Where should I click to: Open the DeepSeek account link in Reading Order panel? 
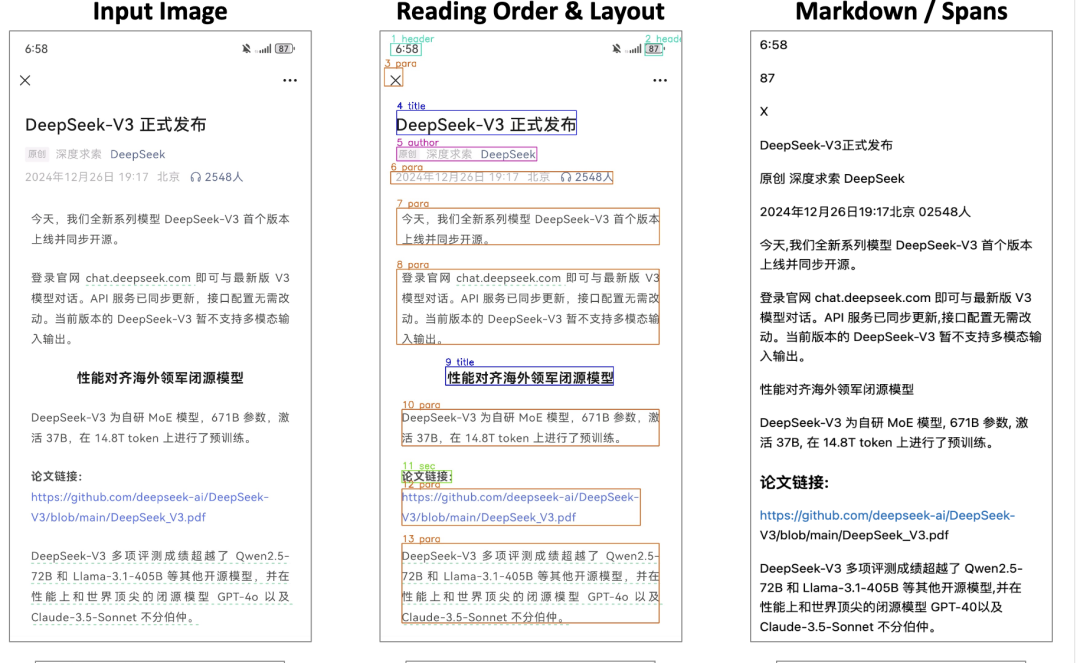coord(508,154)
